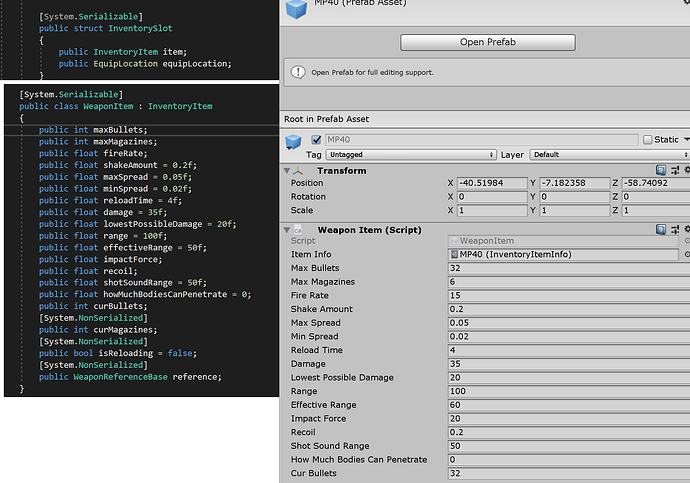This screenshot has height=483, width=690.
Task: Open help reference icon for Transform
Action: click(x=661, y=171)
